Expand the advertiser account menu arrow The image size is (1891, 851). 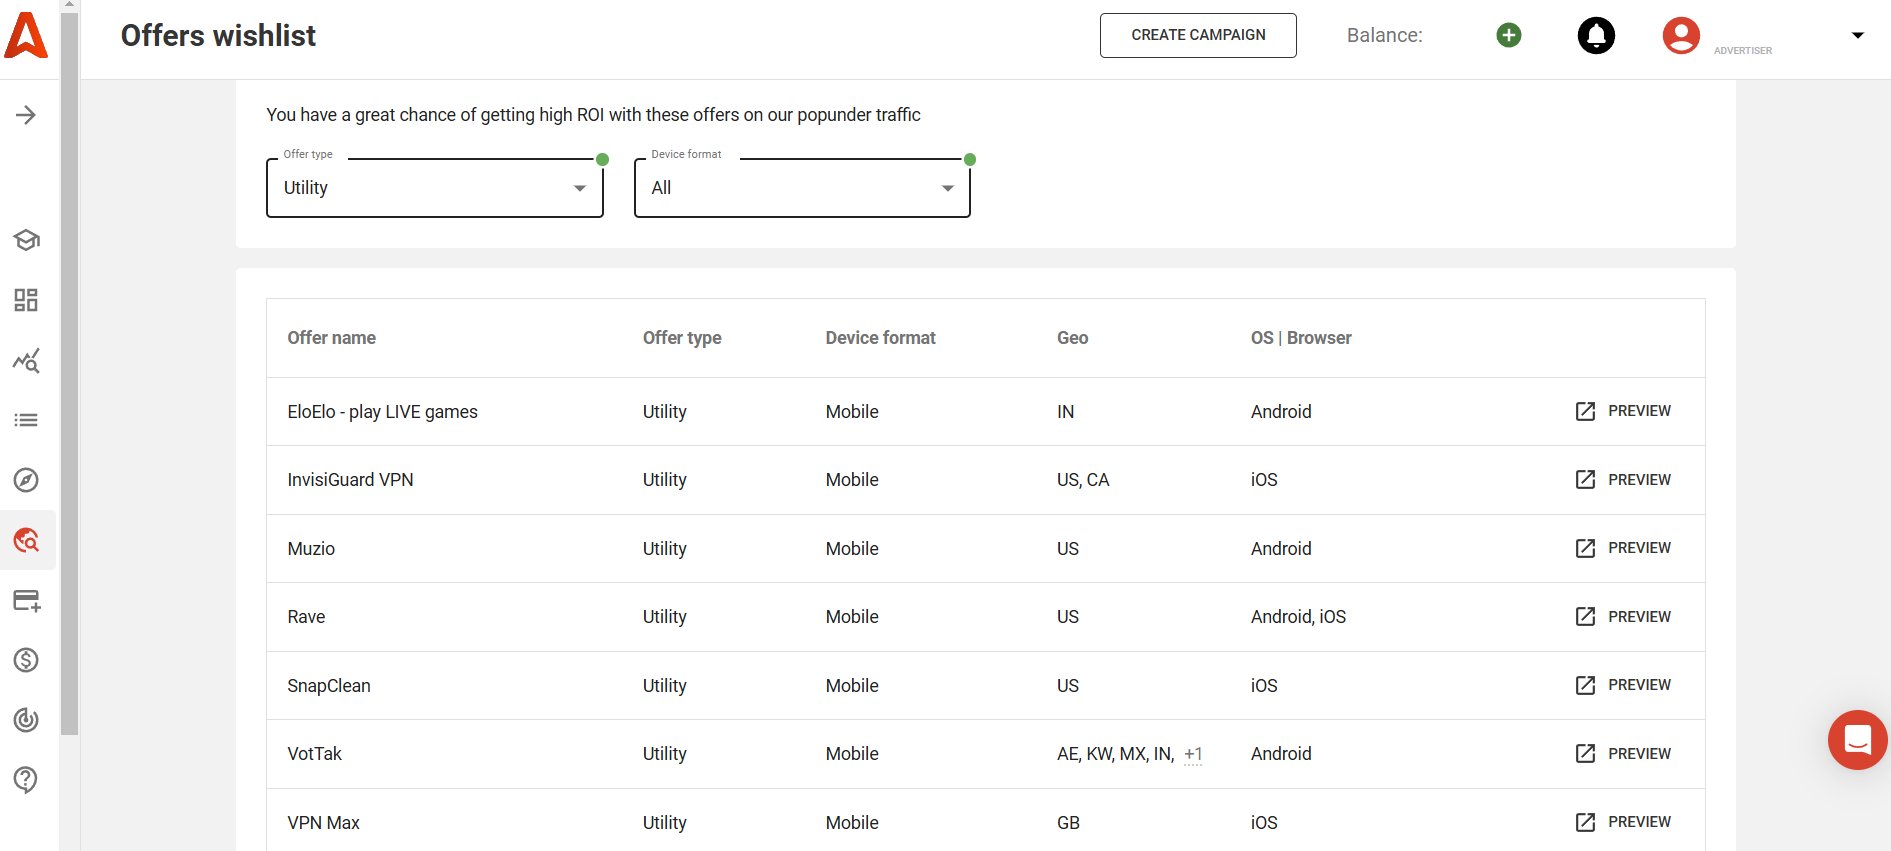click(1857, 35)
